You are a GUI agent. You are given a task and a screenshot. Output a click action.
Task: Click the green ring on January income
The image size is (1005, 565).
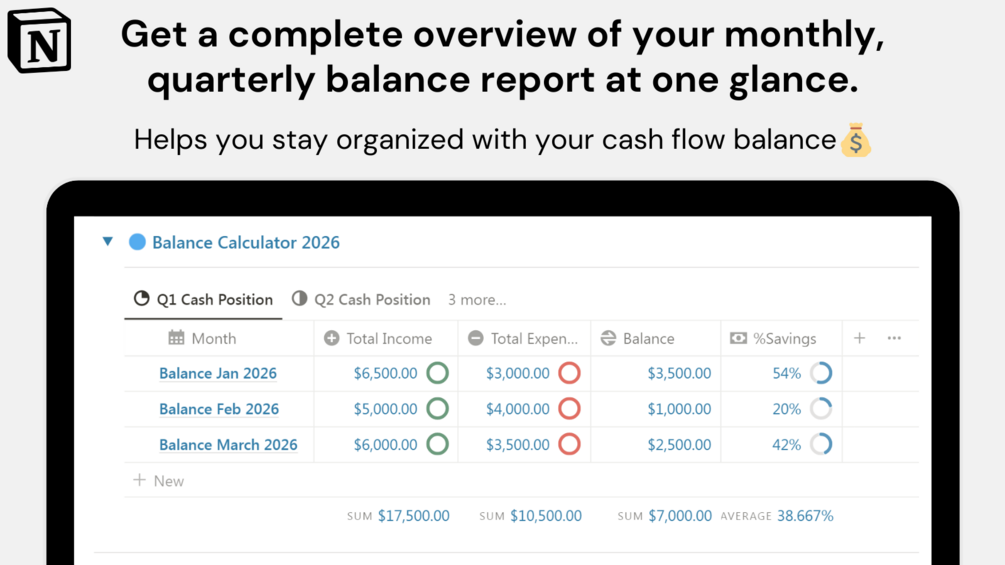(x=437, y=373)
